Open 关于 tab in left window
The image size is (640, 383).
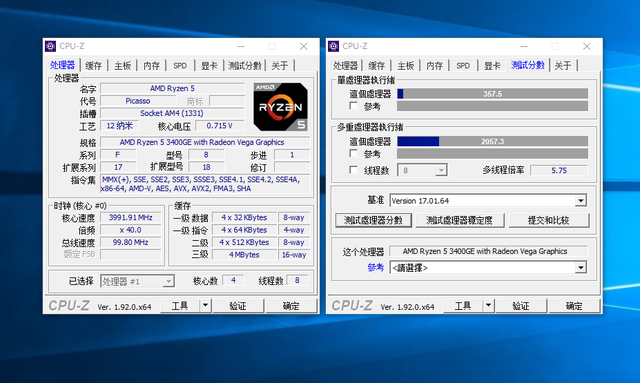(x=280, y=65)
